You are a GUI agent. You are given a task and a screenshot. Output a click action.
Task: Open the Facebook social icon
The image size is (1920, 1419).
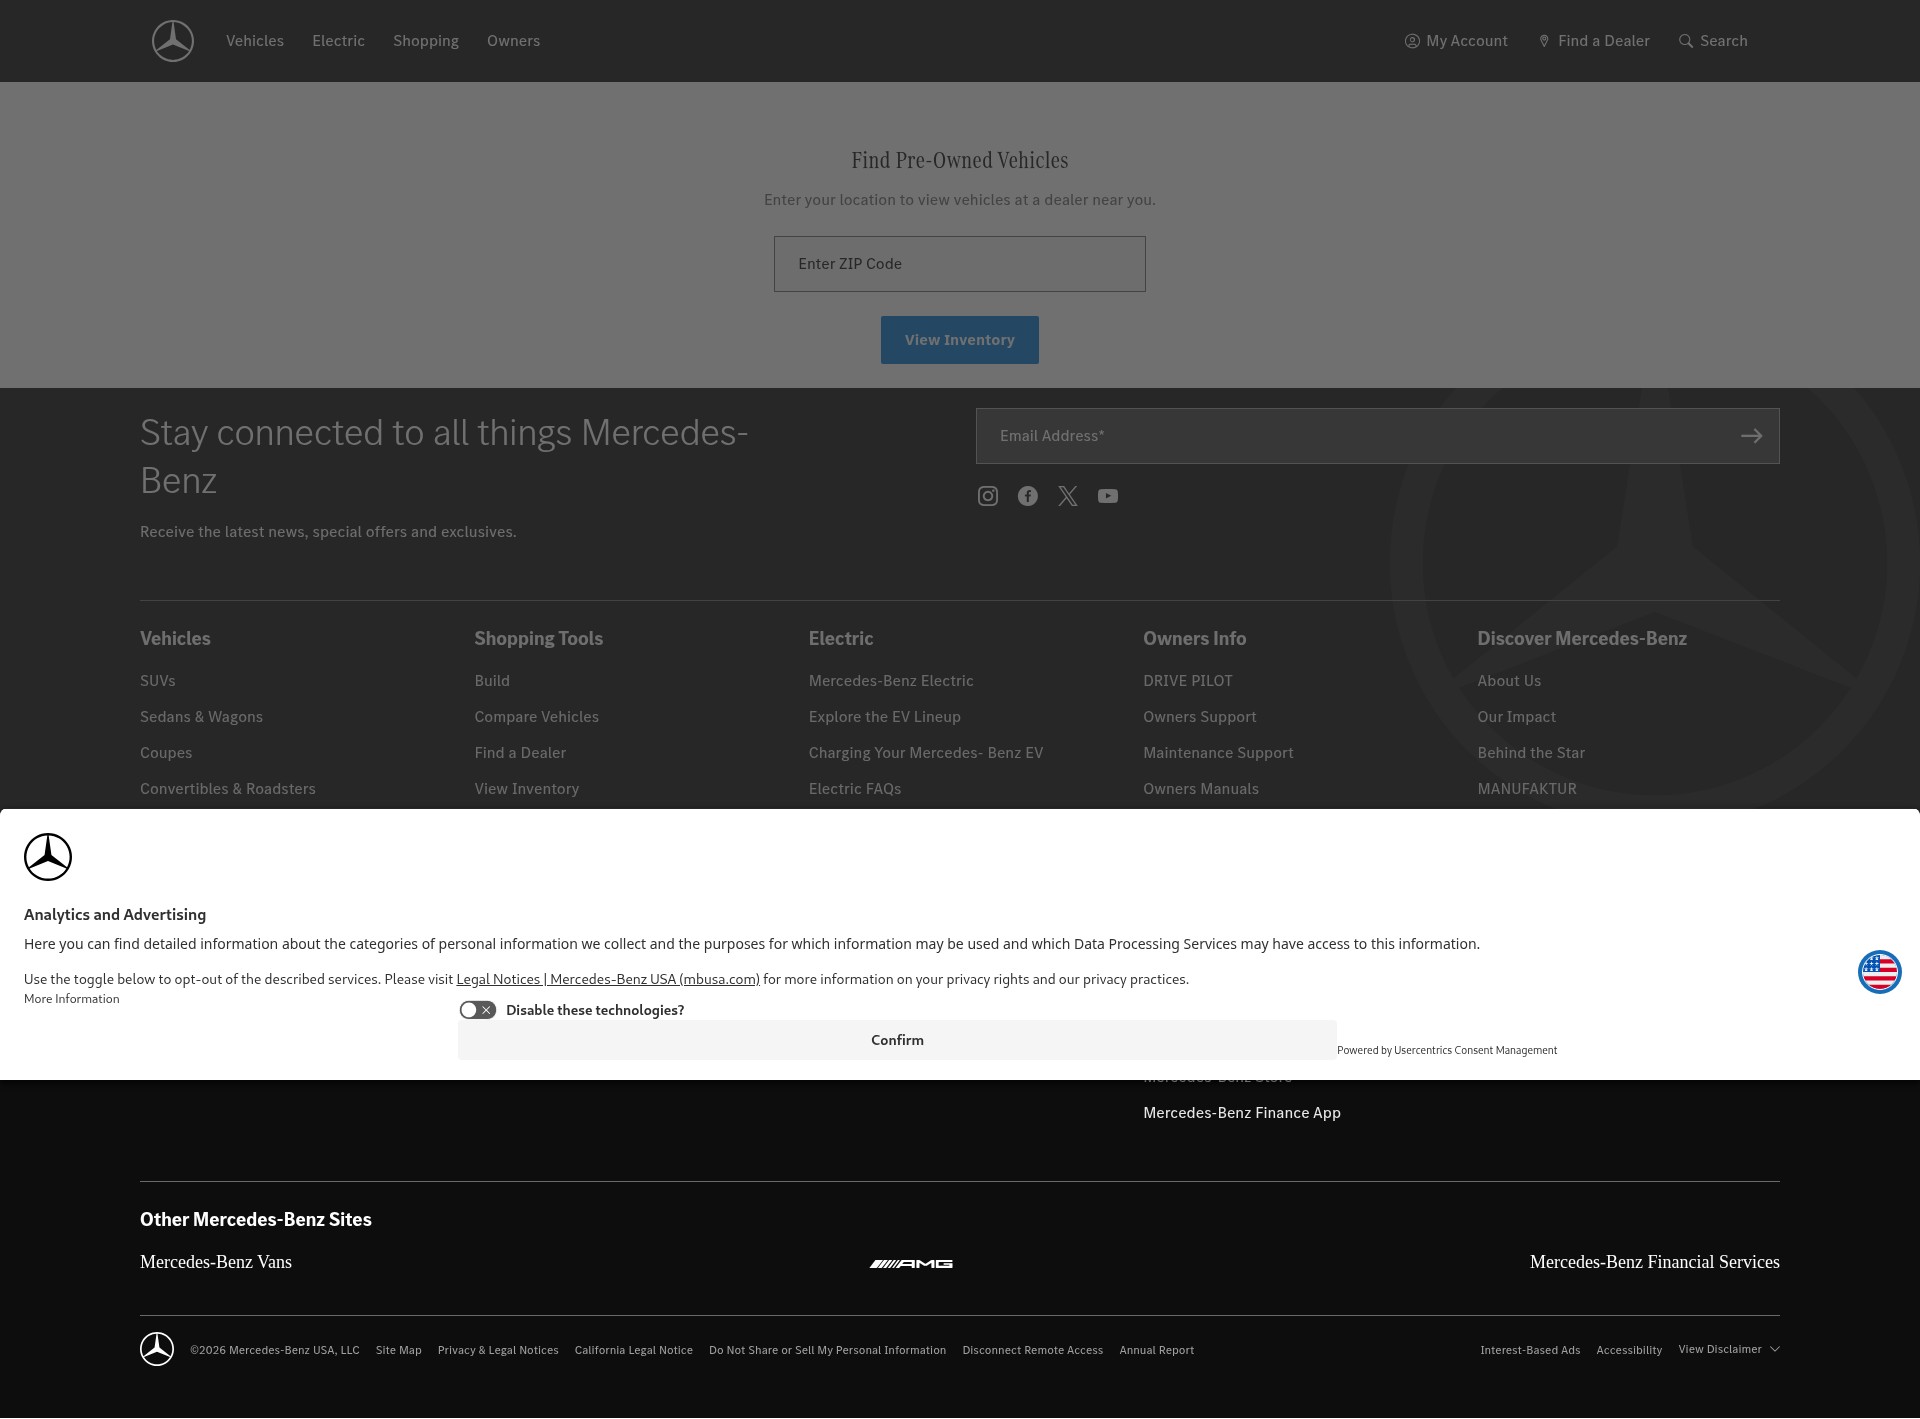click(x=1028, y=496)
